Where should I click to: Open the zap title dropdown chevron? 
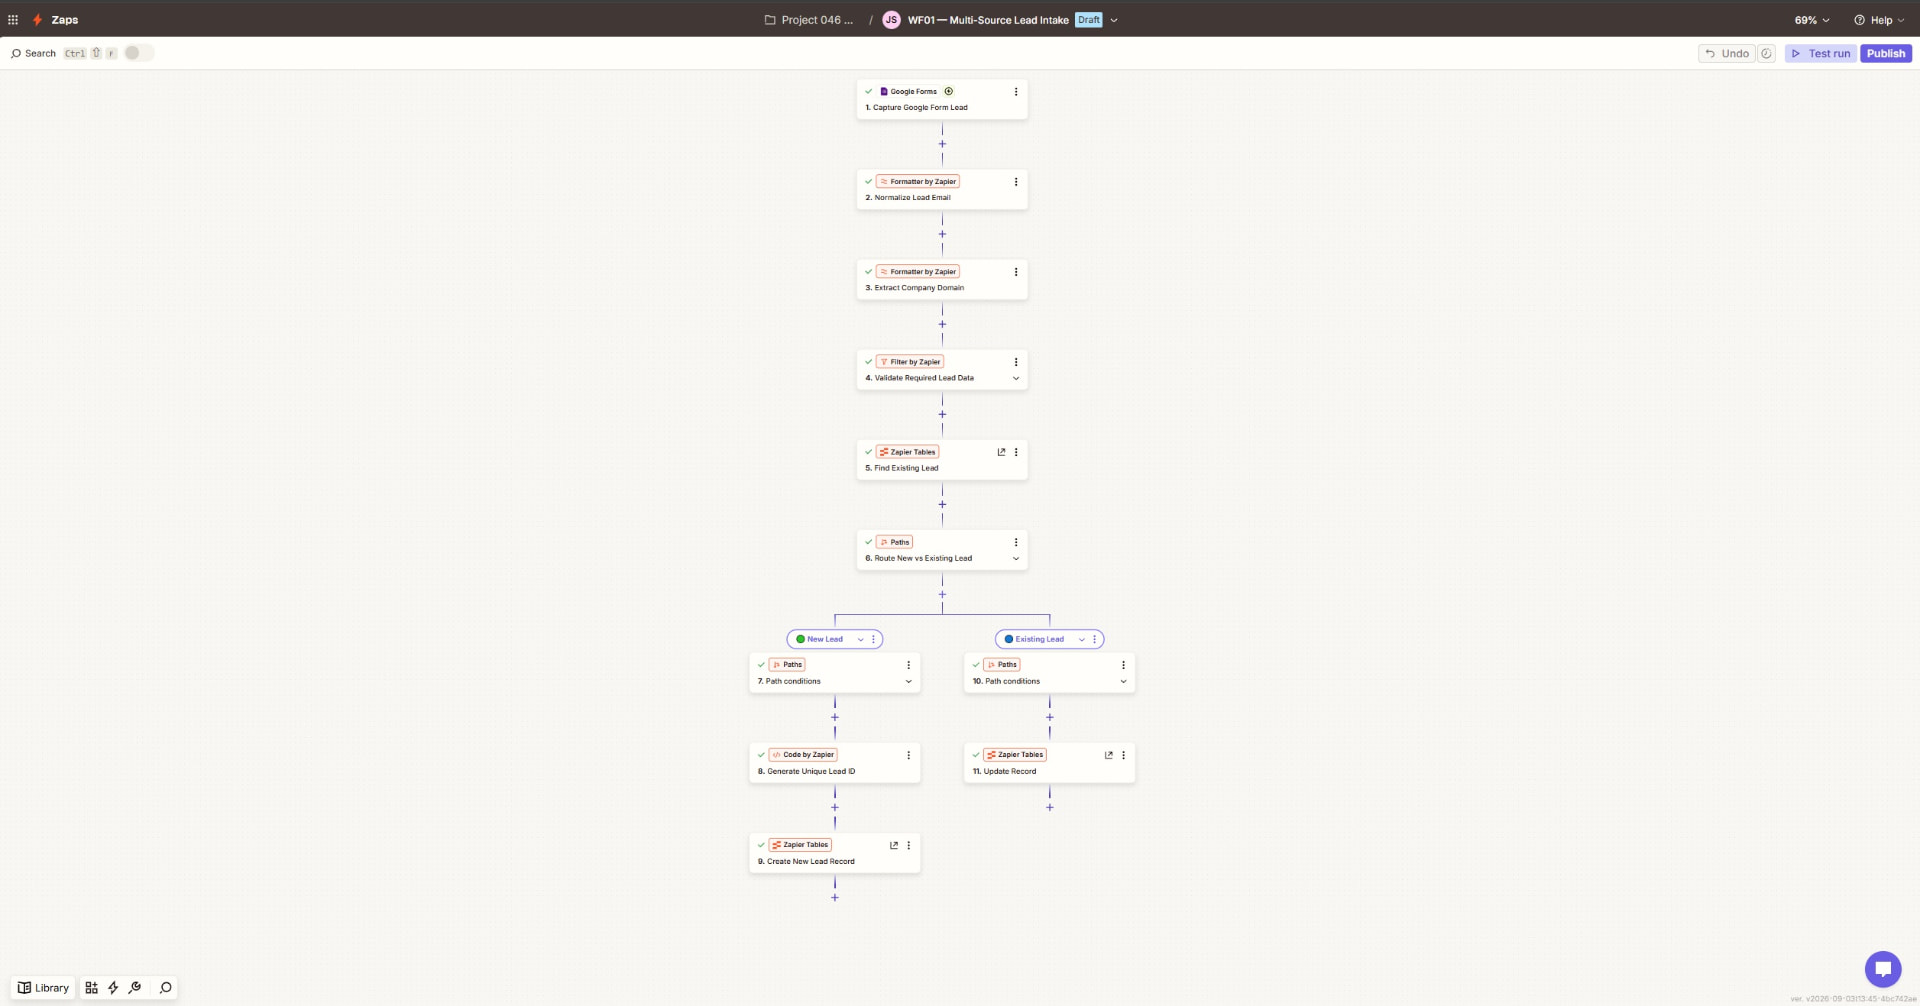[x=1114, y=20]
